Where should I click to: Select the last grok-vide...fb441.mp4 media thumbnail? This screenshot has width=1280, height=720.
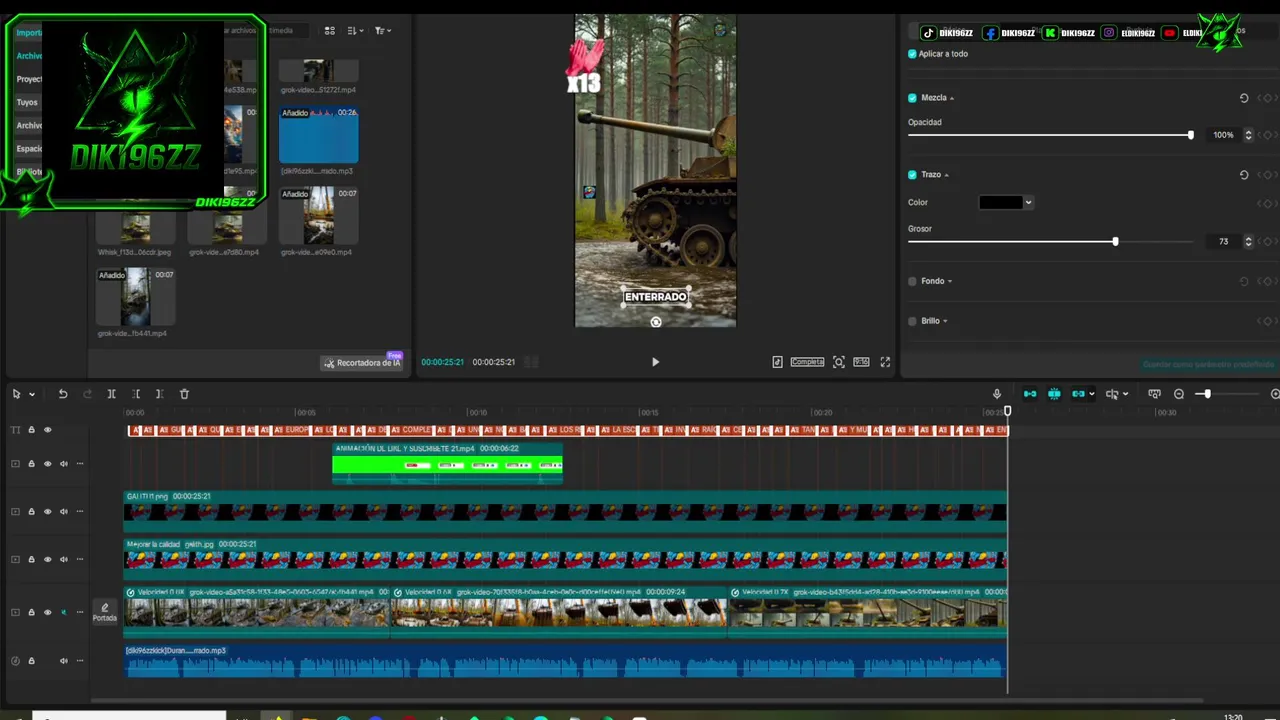click(x=135, y=296)
